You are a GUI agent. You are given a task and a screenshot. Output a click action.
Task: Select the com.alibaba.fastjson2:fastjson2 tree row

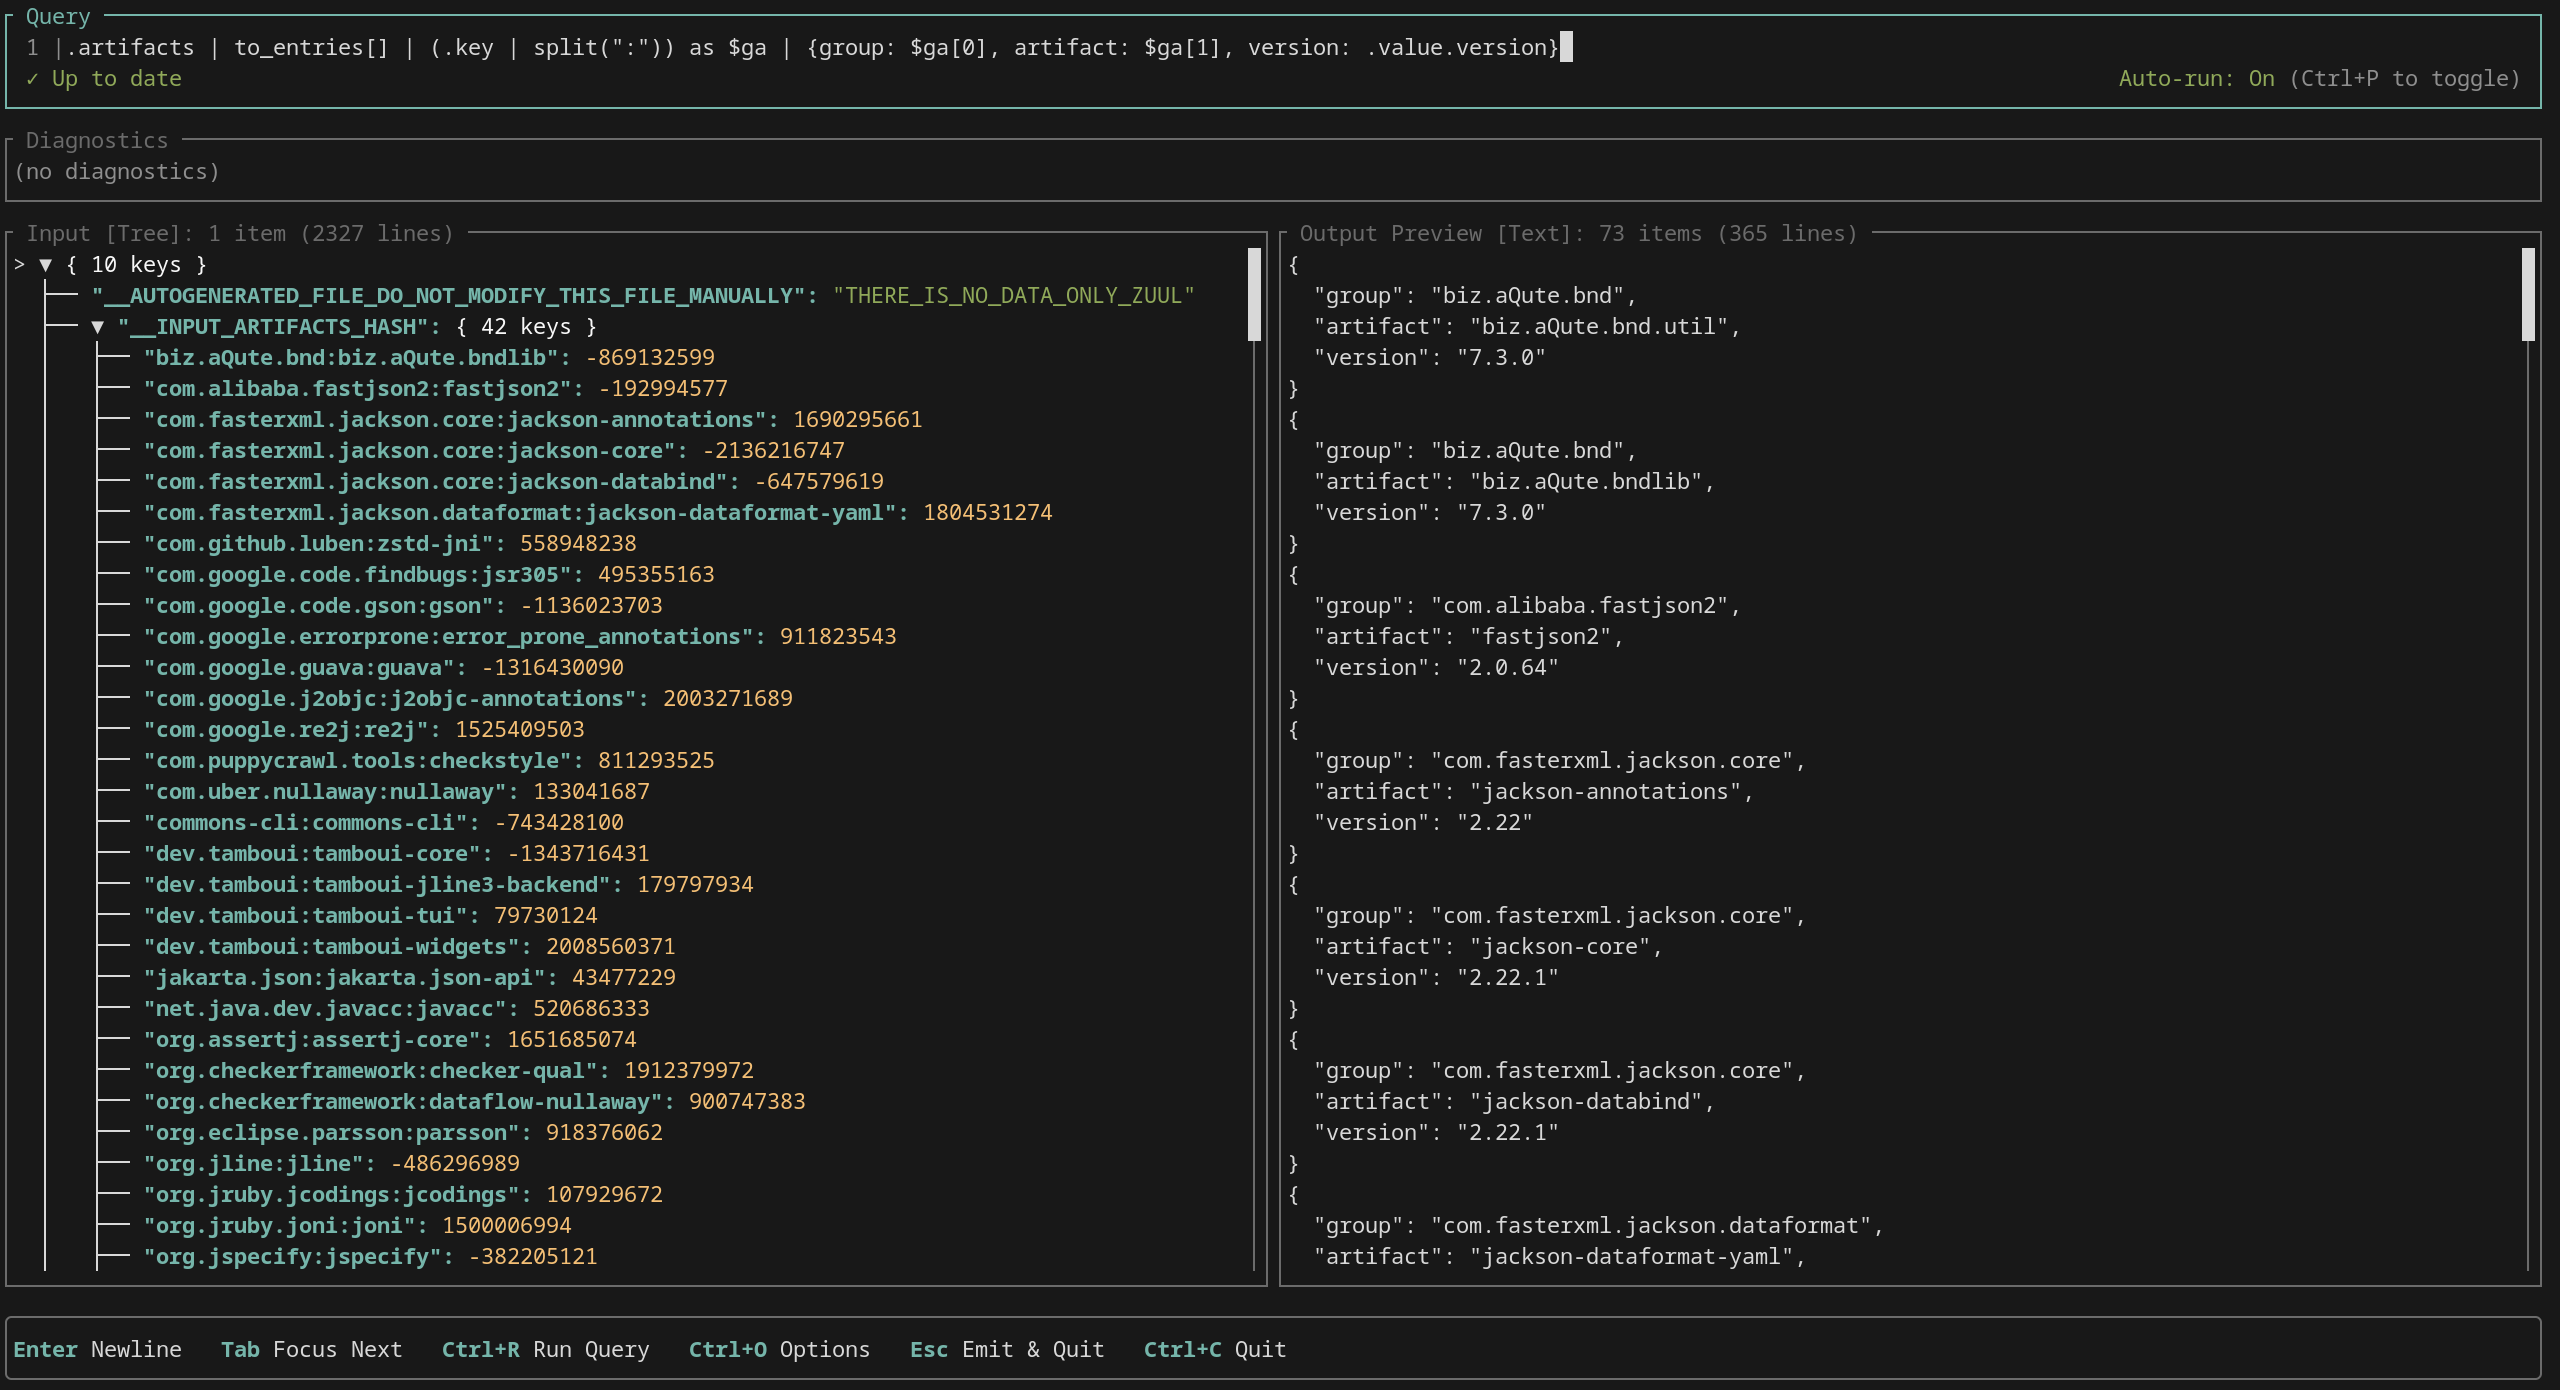coord(435,389)
